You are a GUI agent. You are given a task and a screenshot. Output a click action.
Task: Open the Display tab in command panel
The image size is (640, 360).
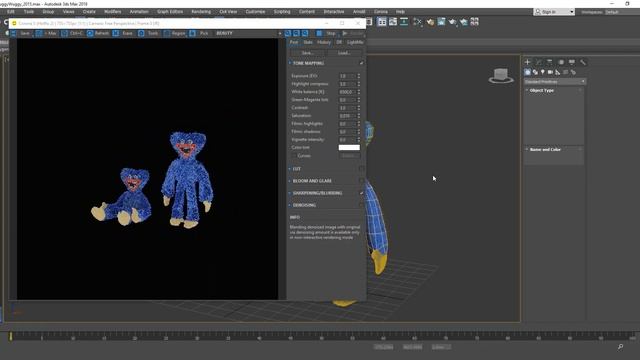[572, 62]
